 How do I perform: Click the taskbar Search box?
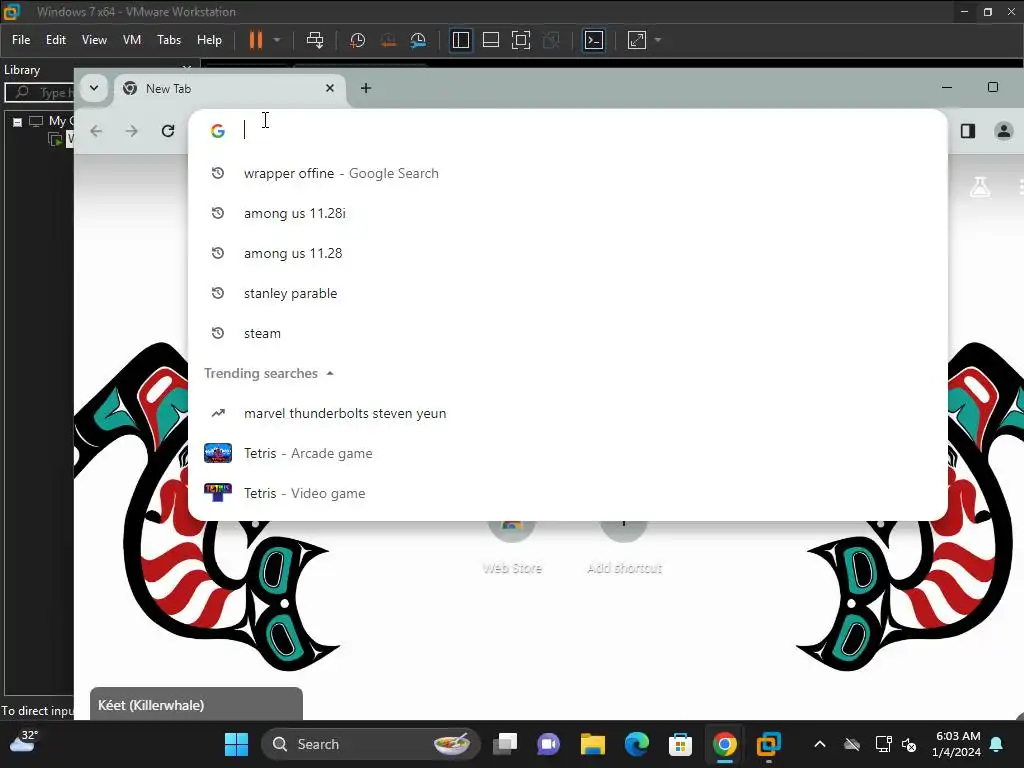pos(371,744)
